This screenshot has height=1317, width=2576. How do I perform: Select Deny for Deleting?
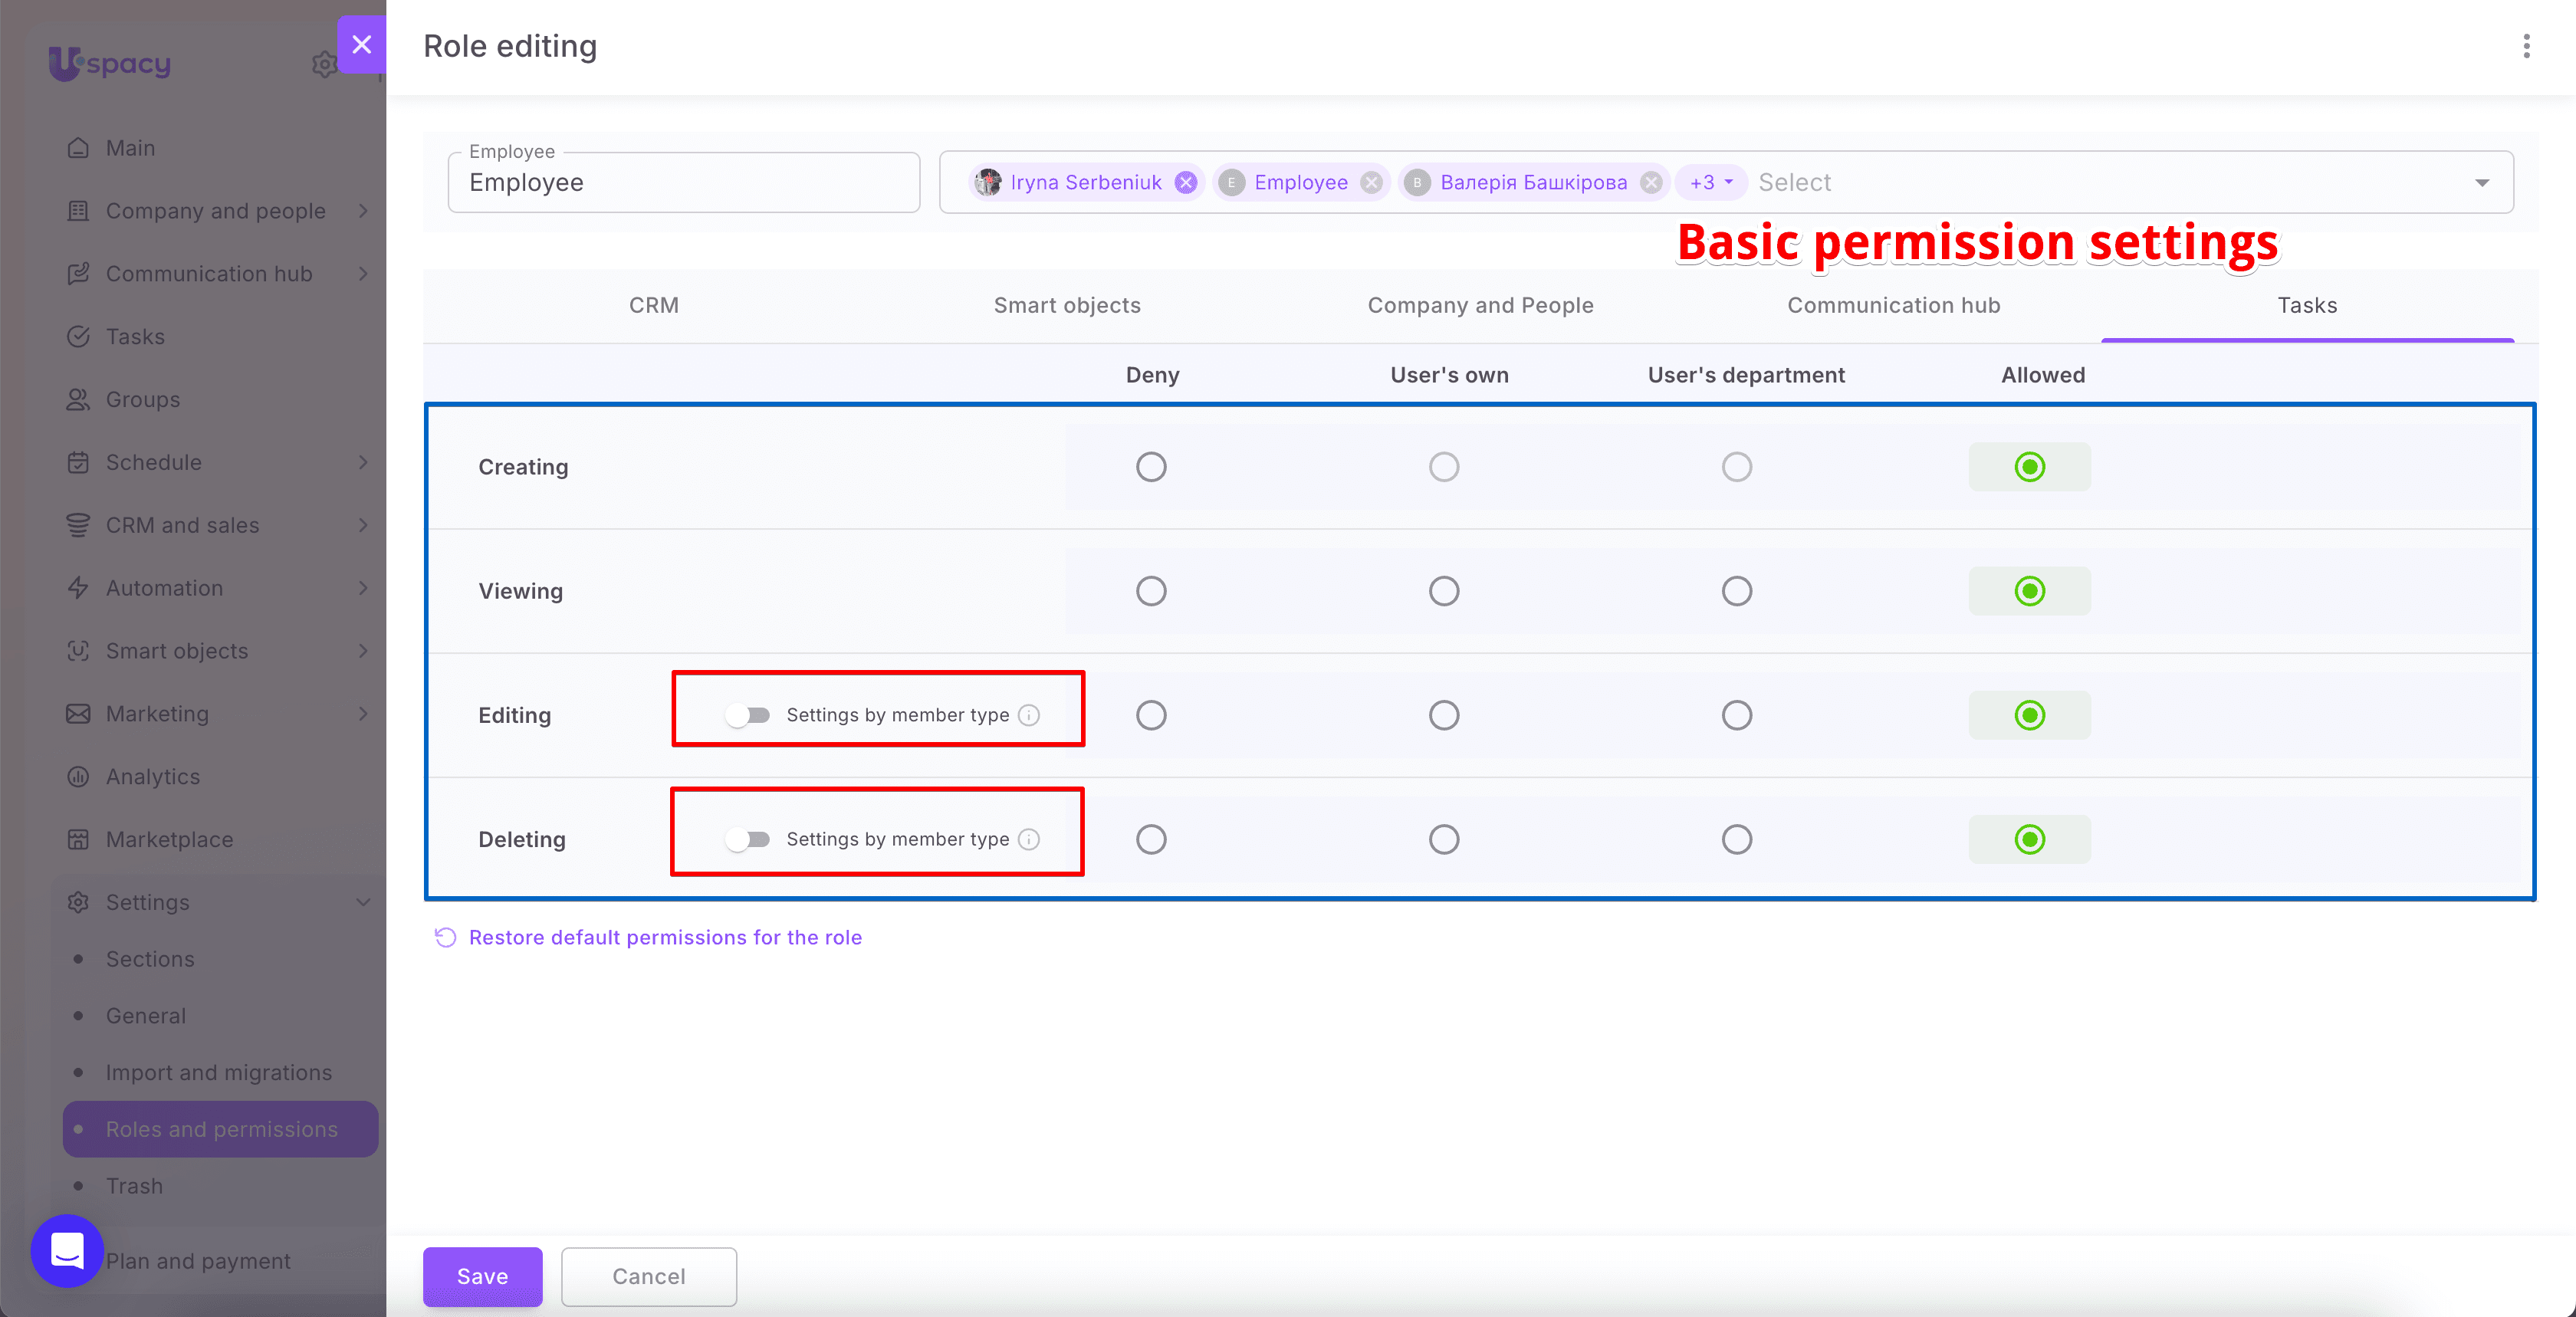tap(1151, 839)
